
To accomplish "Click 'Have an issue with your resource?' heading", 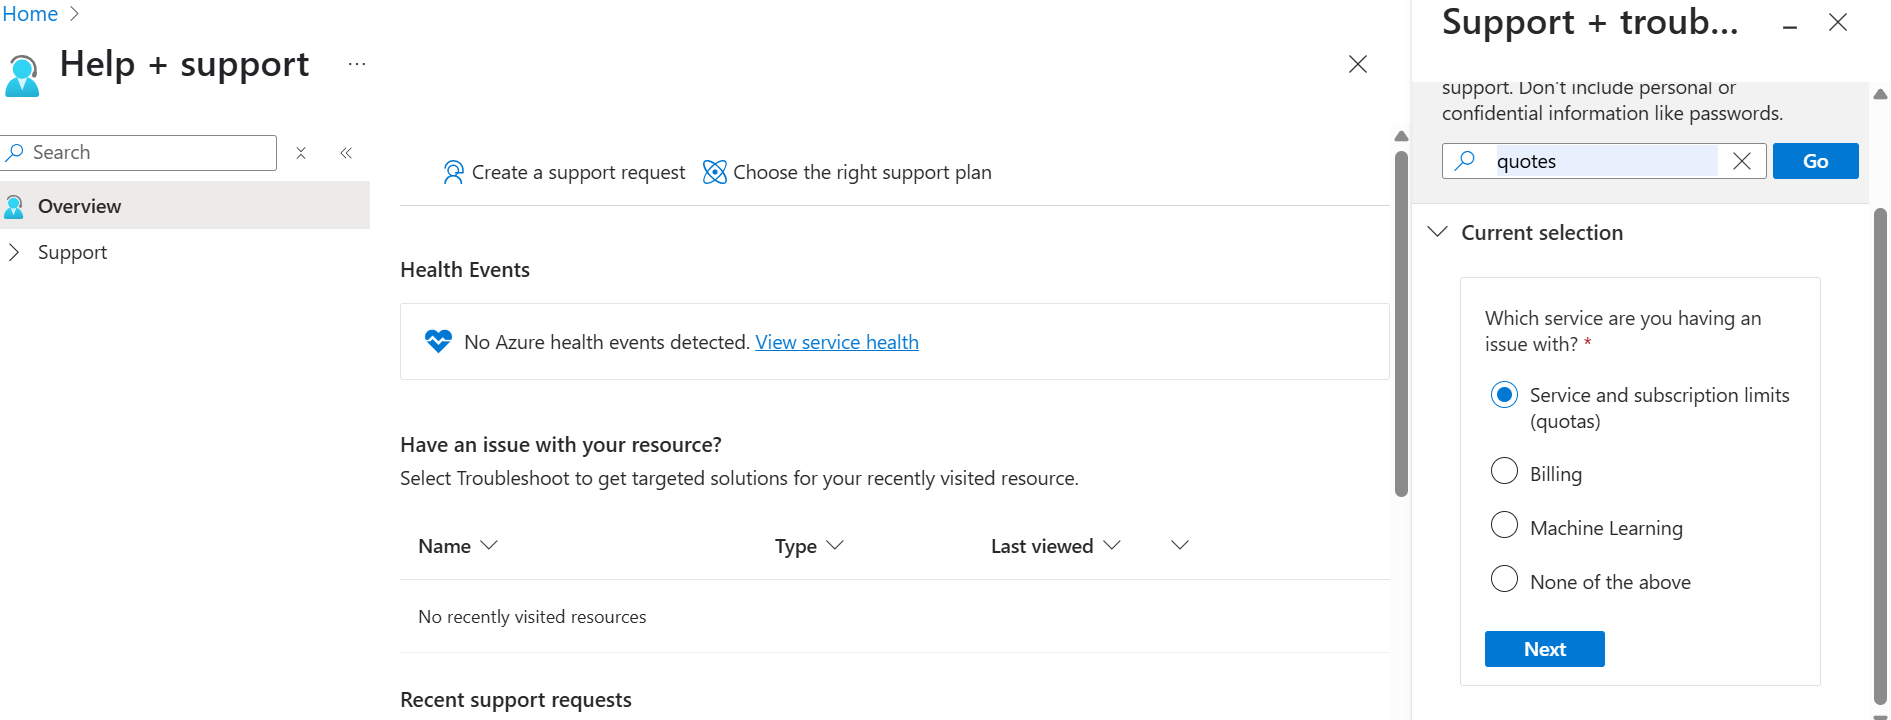I will 561,445.
